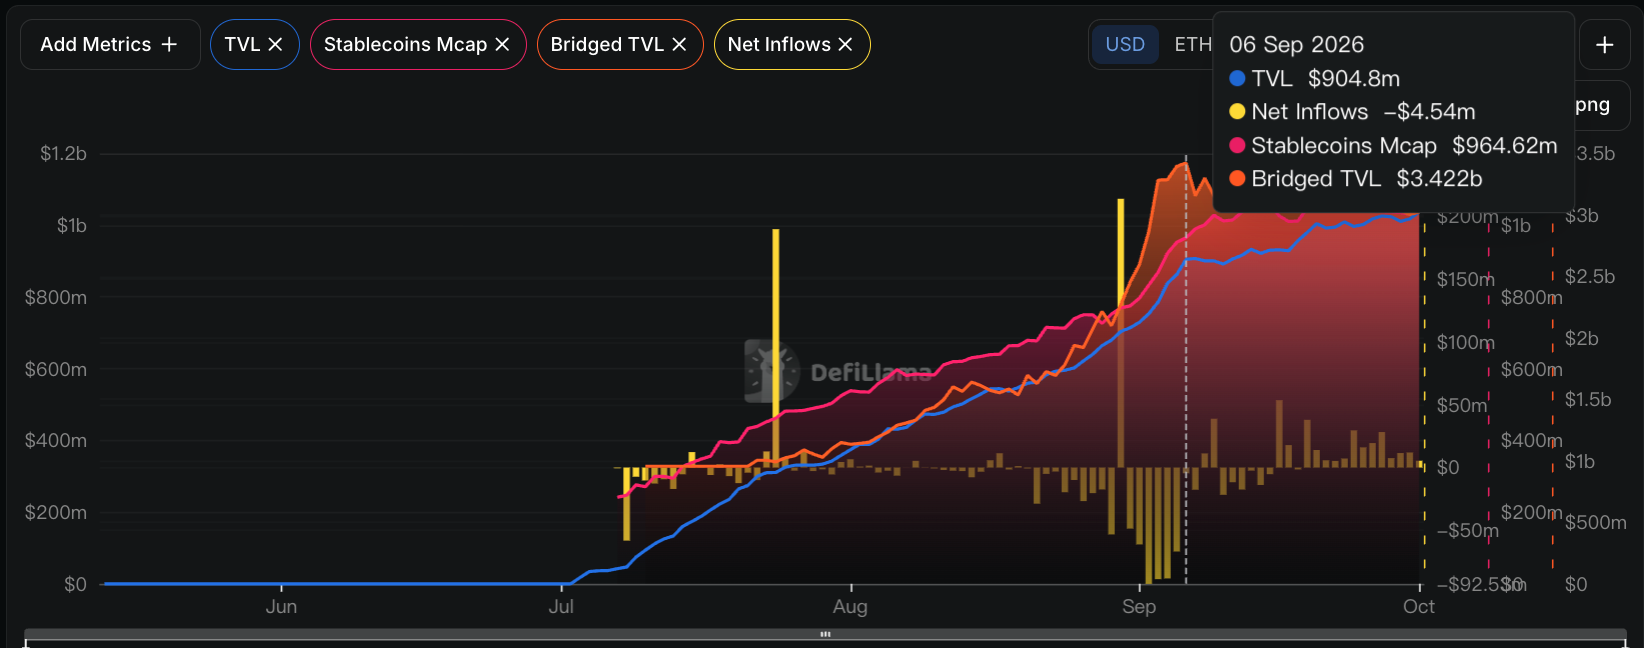Click the Stablecoins Mcap $964.62m tooltip row
The image size is (1644, 648).
(x=1393, y=146)
